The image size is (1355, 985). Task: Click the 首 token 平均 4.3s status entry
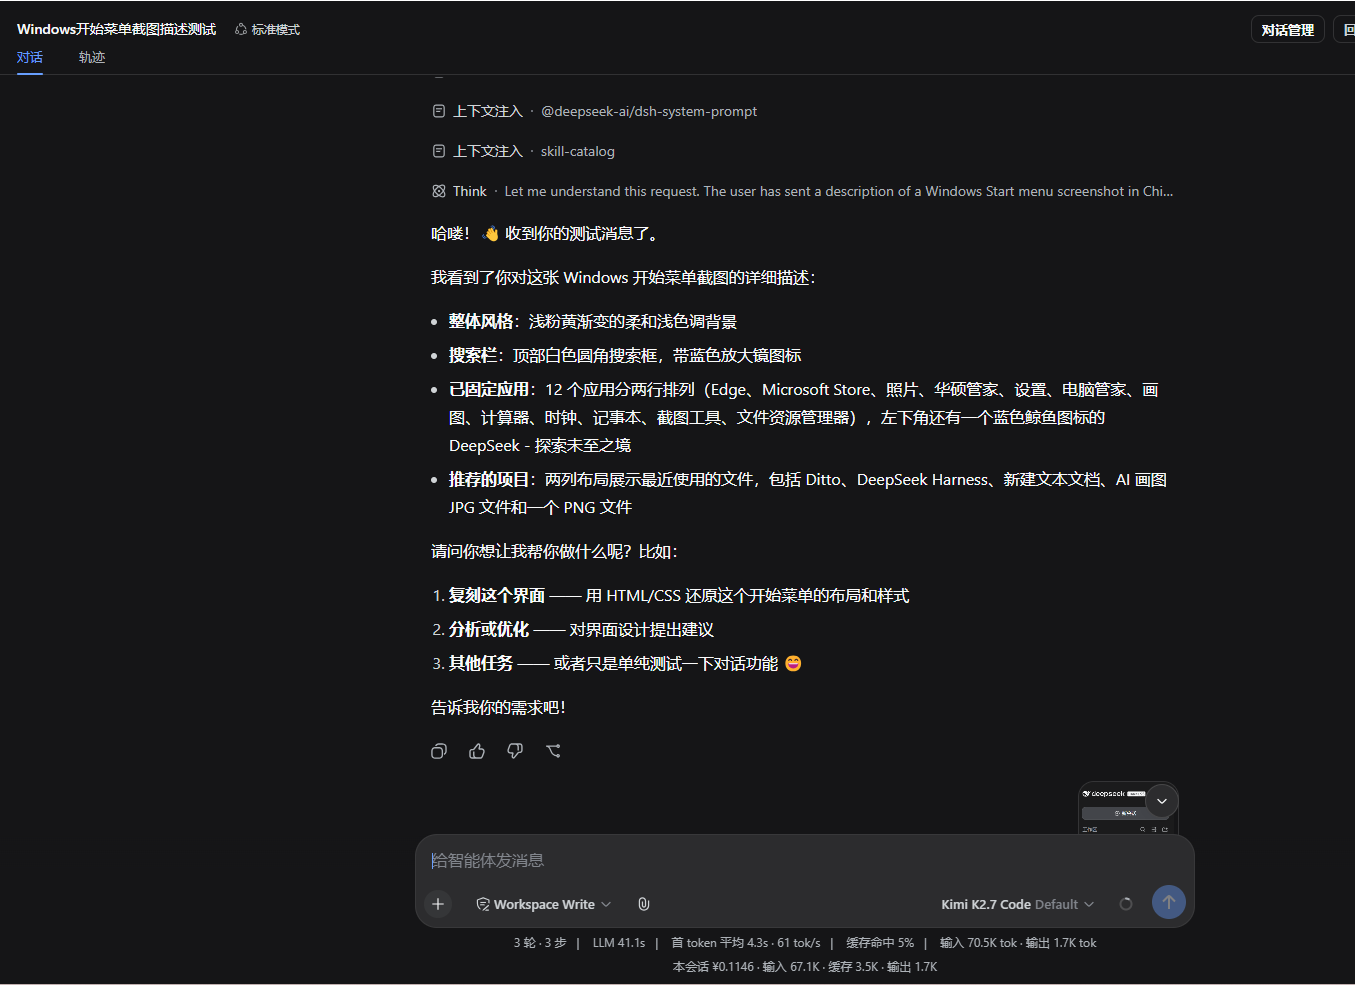pos(745,943)
